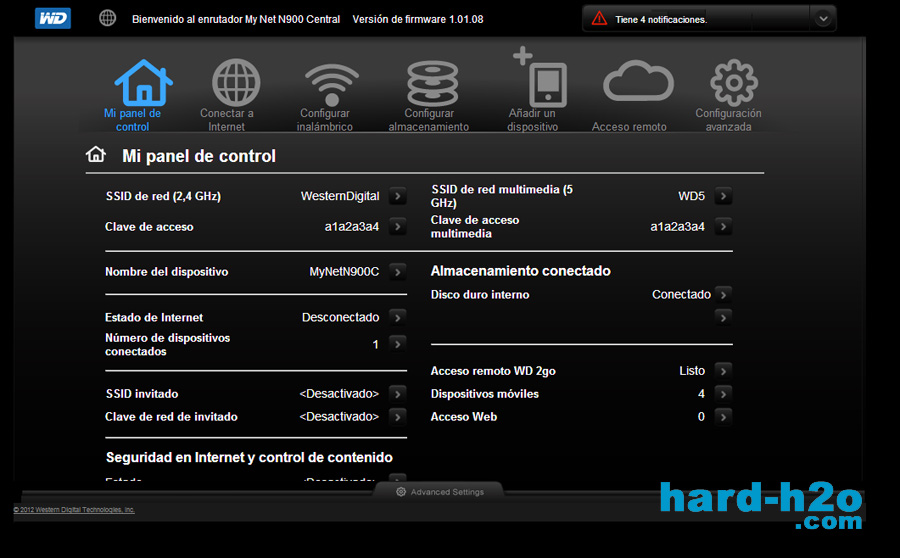Open Acceso remoto cloud icon
The height and width of the screenshot is (558, 900).
(x=638, y=81)
